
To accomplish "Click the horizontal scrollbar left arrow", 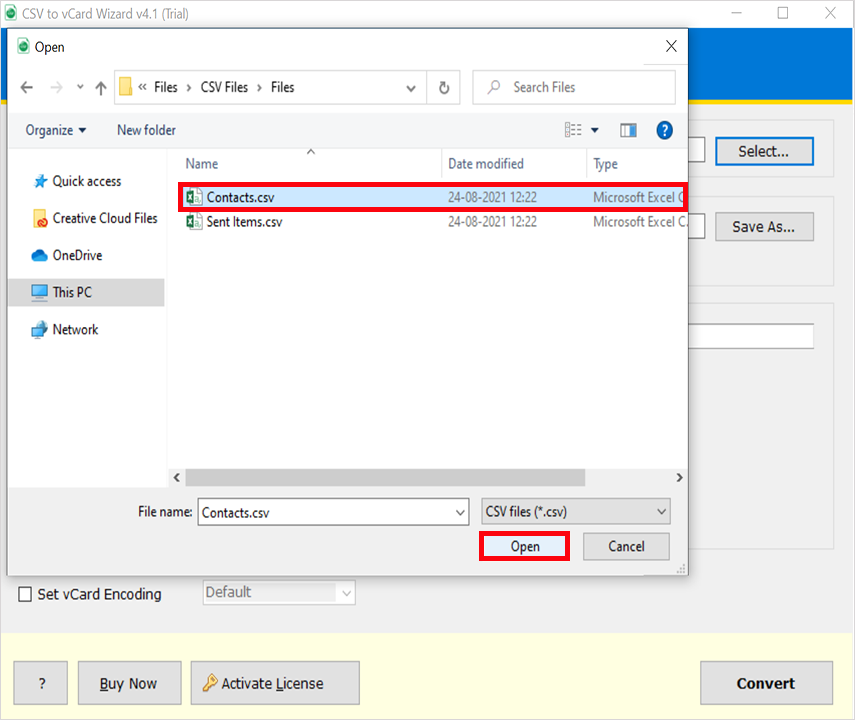I will 177,477.
